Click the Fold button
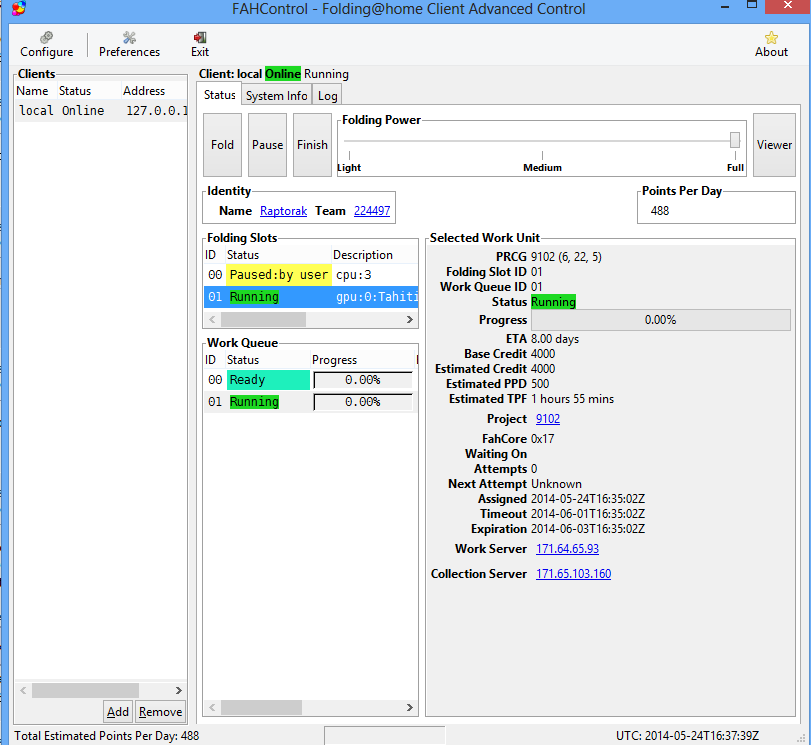This screenshot has height=745, width=811. click(222, 145)
